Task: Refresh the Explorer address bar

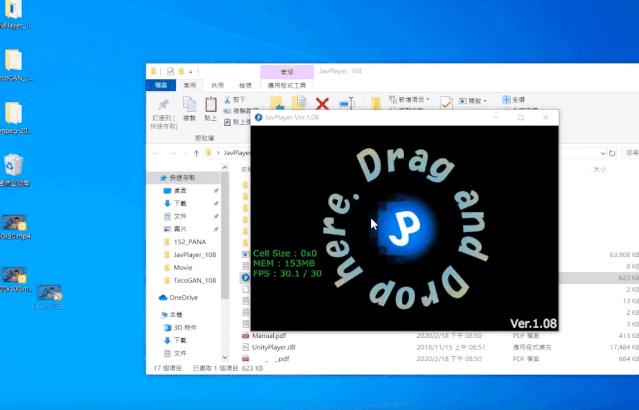Action: pyautogui.click(x=612, y=153)
